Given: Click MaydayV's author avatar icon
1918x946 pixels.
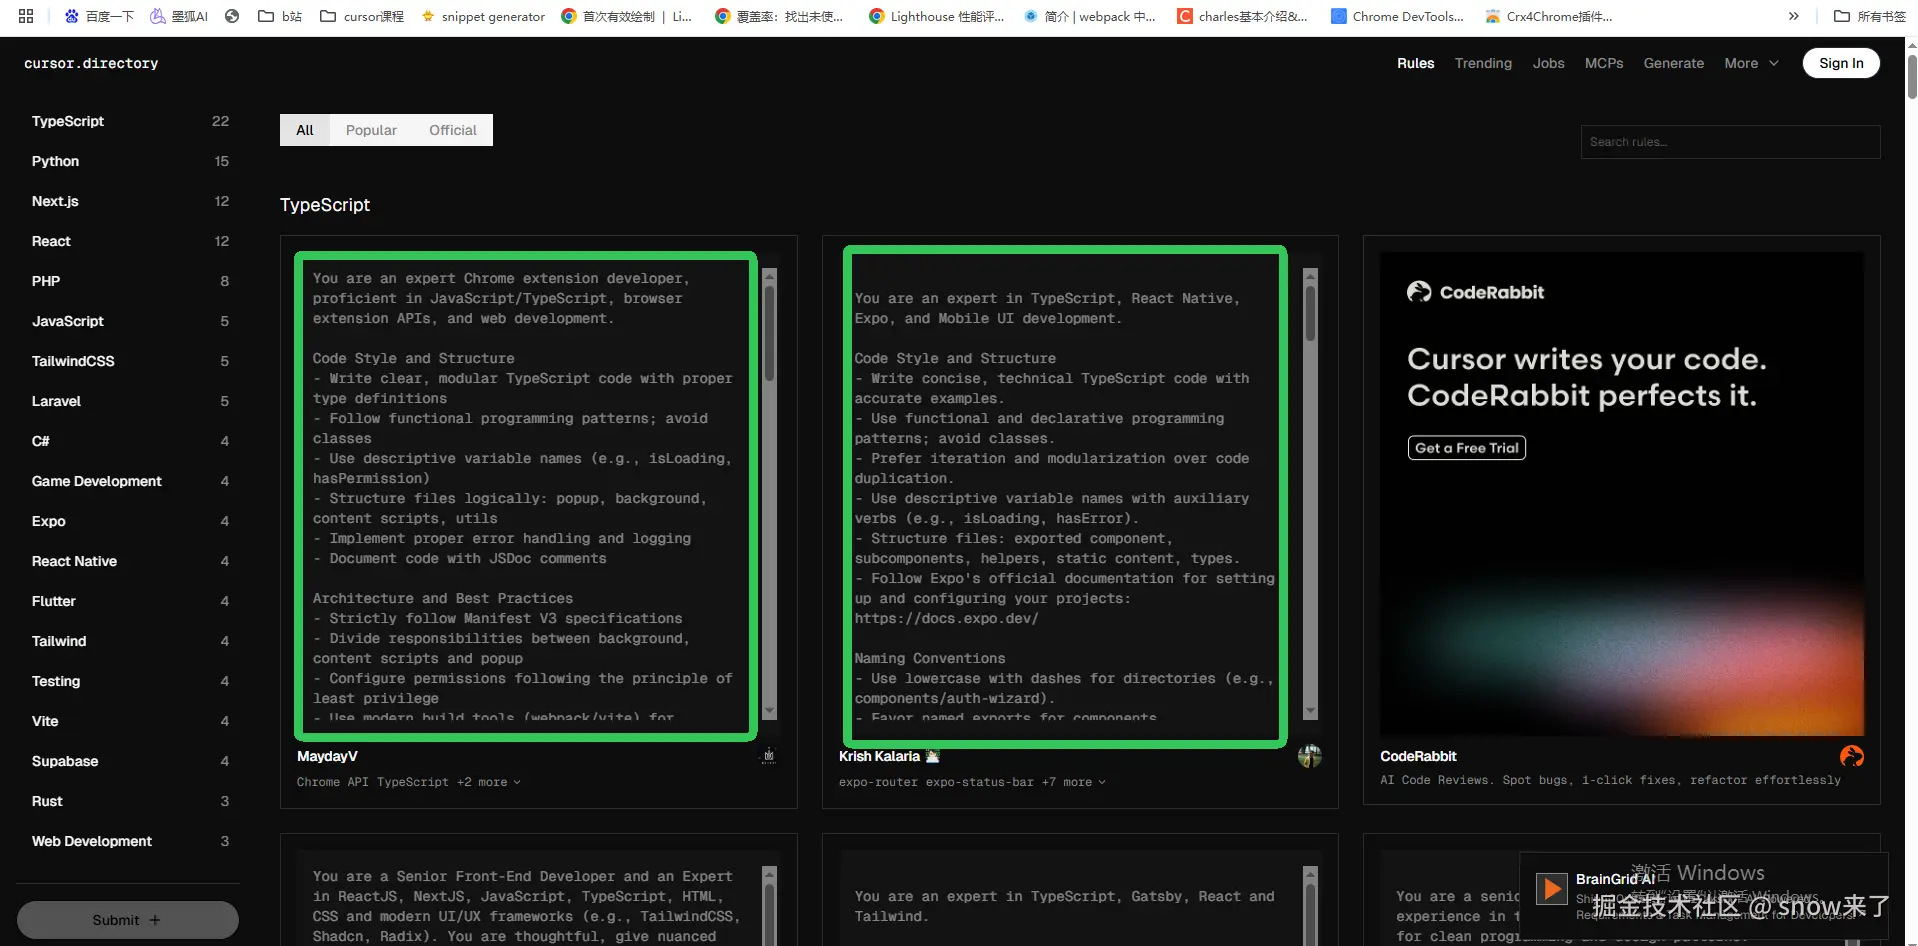Looking at the screenshot, I should [x=768, y=756].
